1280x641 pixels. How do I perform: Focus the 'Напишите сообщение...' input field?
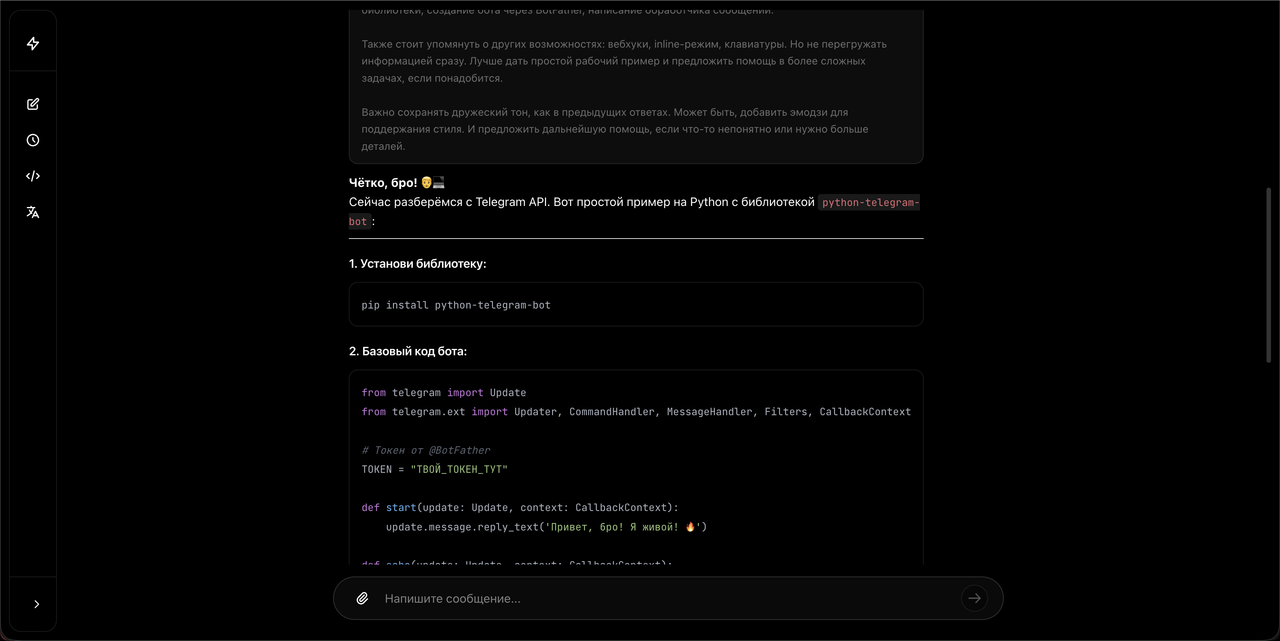[668, 598]
